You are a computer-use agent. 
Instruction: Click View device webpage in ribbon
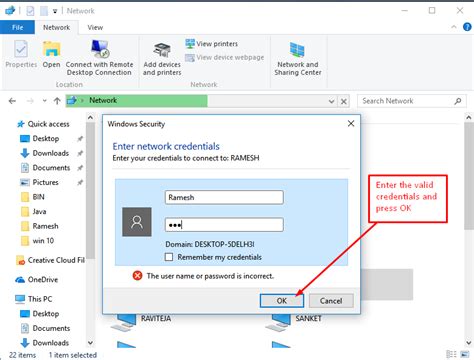point(225,57)
